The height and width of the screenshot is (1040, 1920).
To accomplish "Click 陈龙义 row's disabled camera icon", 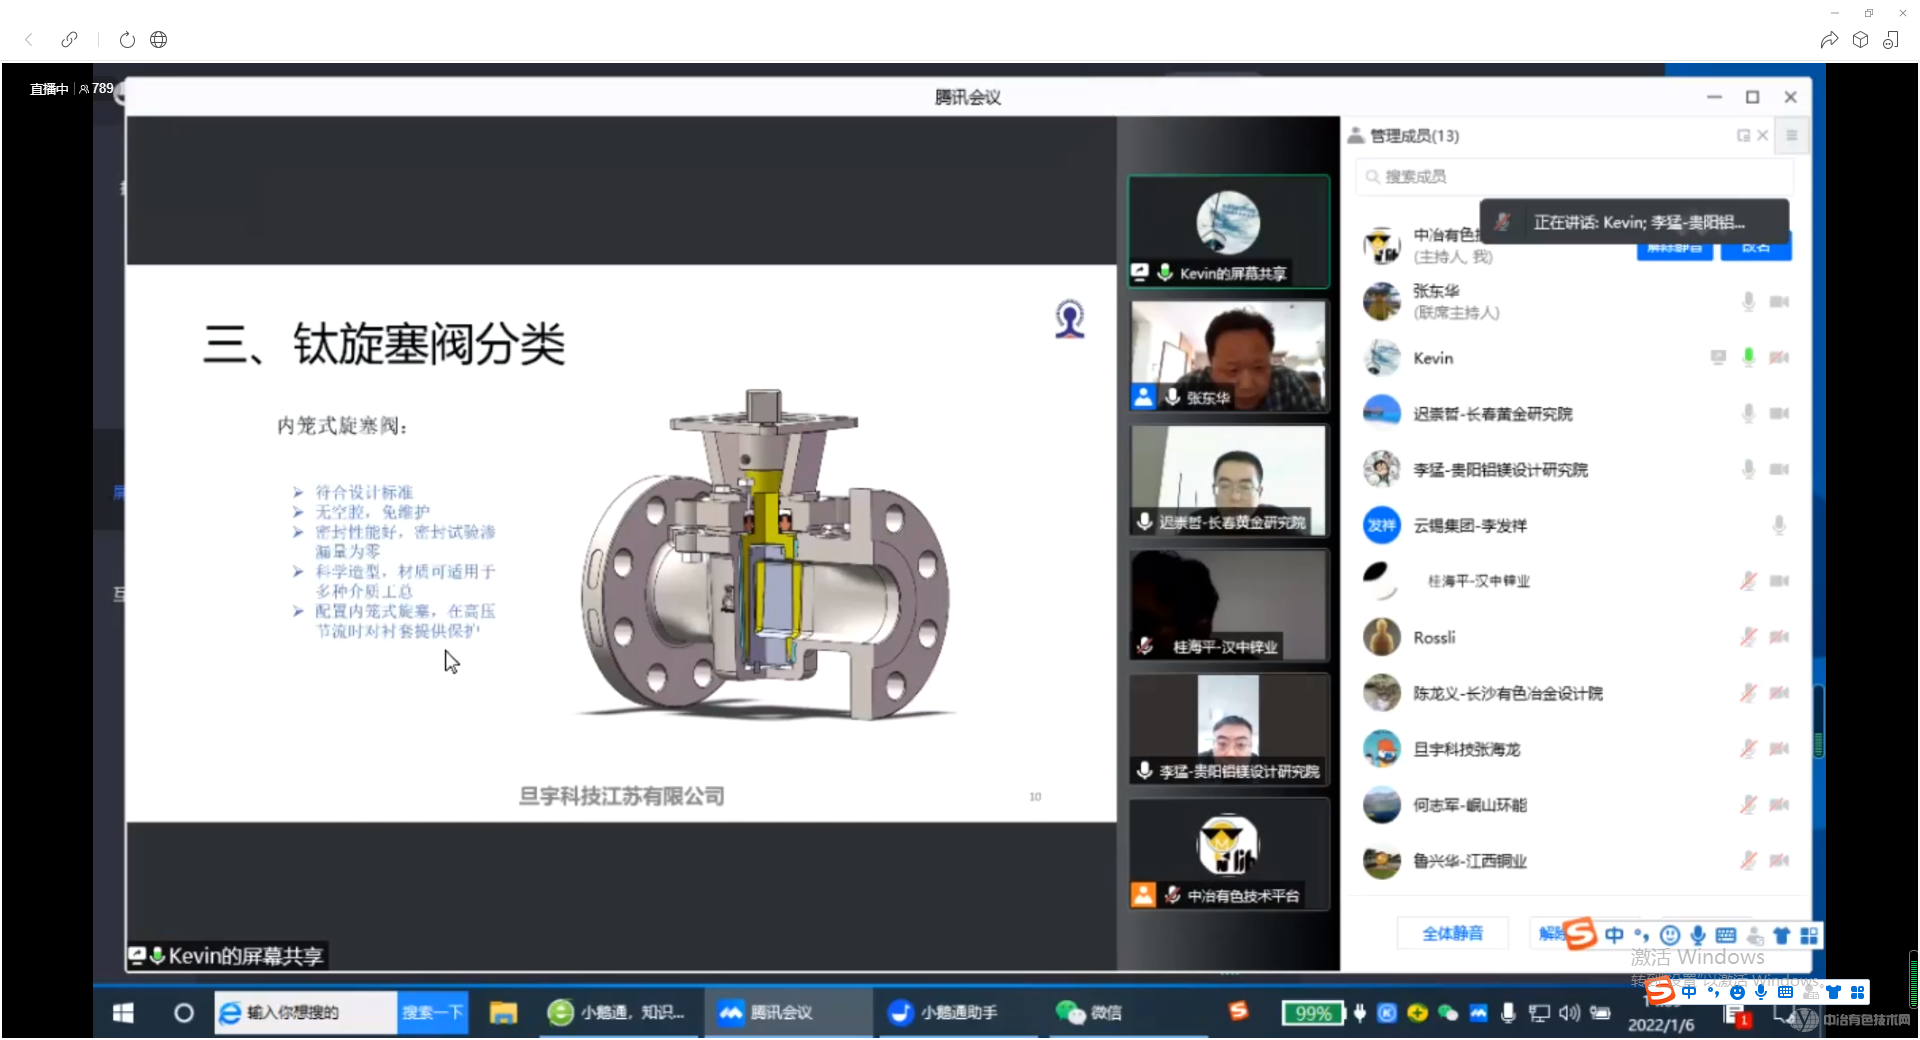I will 1779,693.
